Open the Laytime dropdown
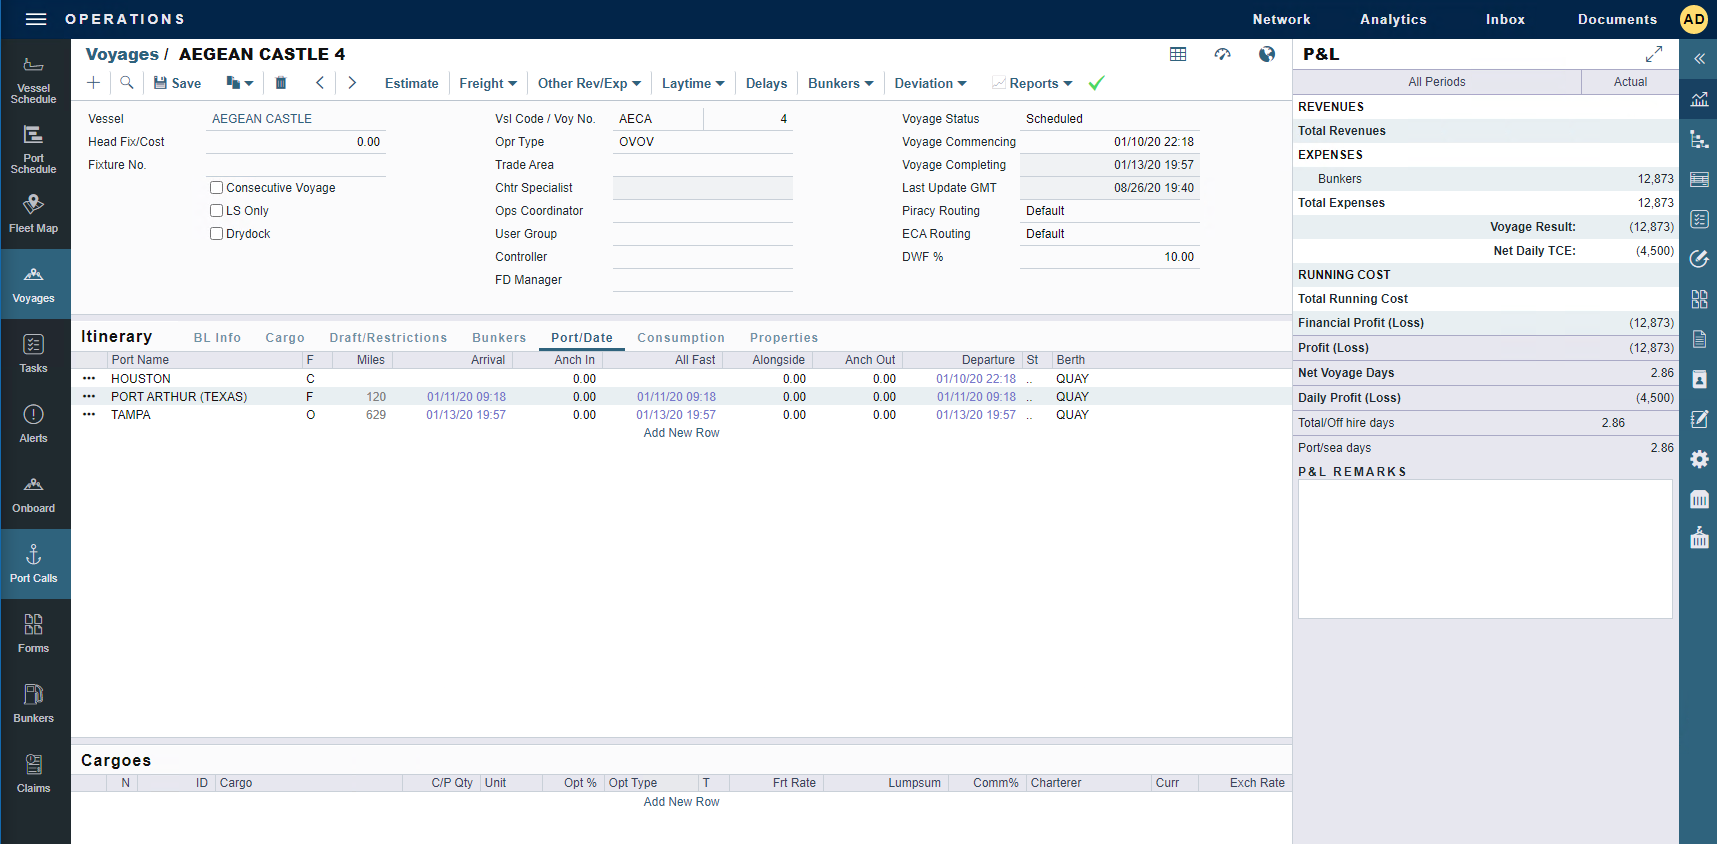This screenshot has height=844, width=1717. pos(693,84)
